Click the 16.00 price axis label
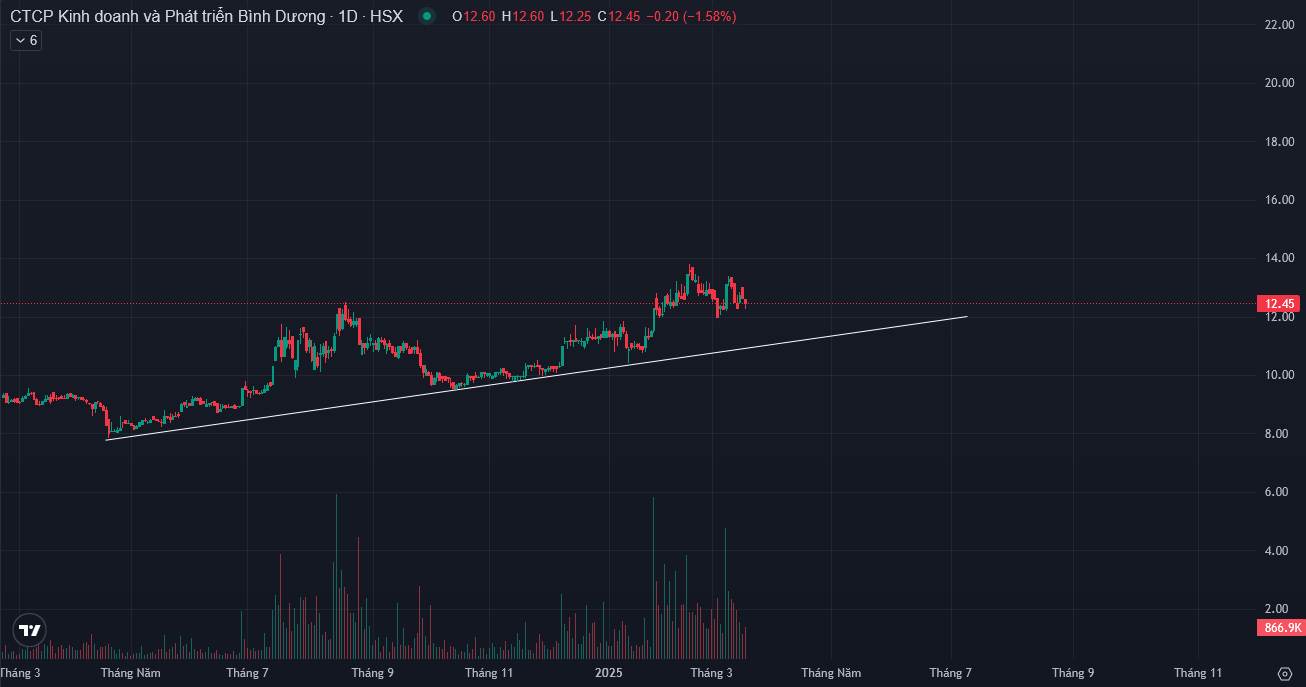The height and width of the screenshot is (687, 1306). (1279, 200)
